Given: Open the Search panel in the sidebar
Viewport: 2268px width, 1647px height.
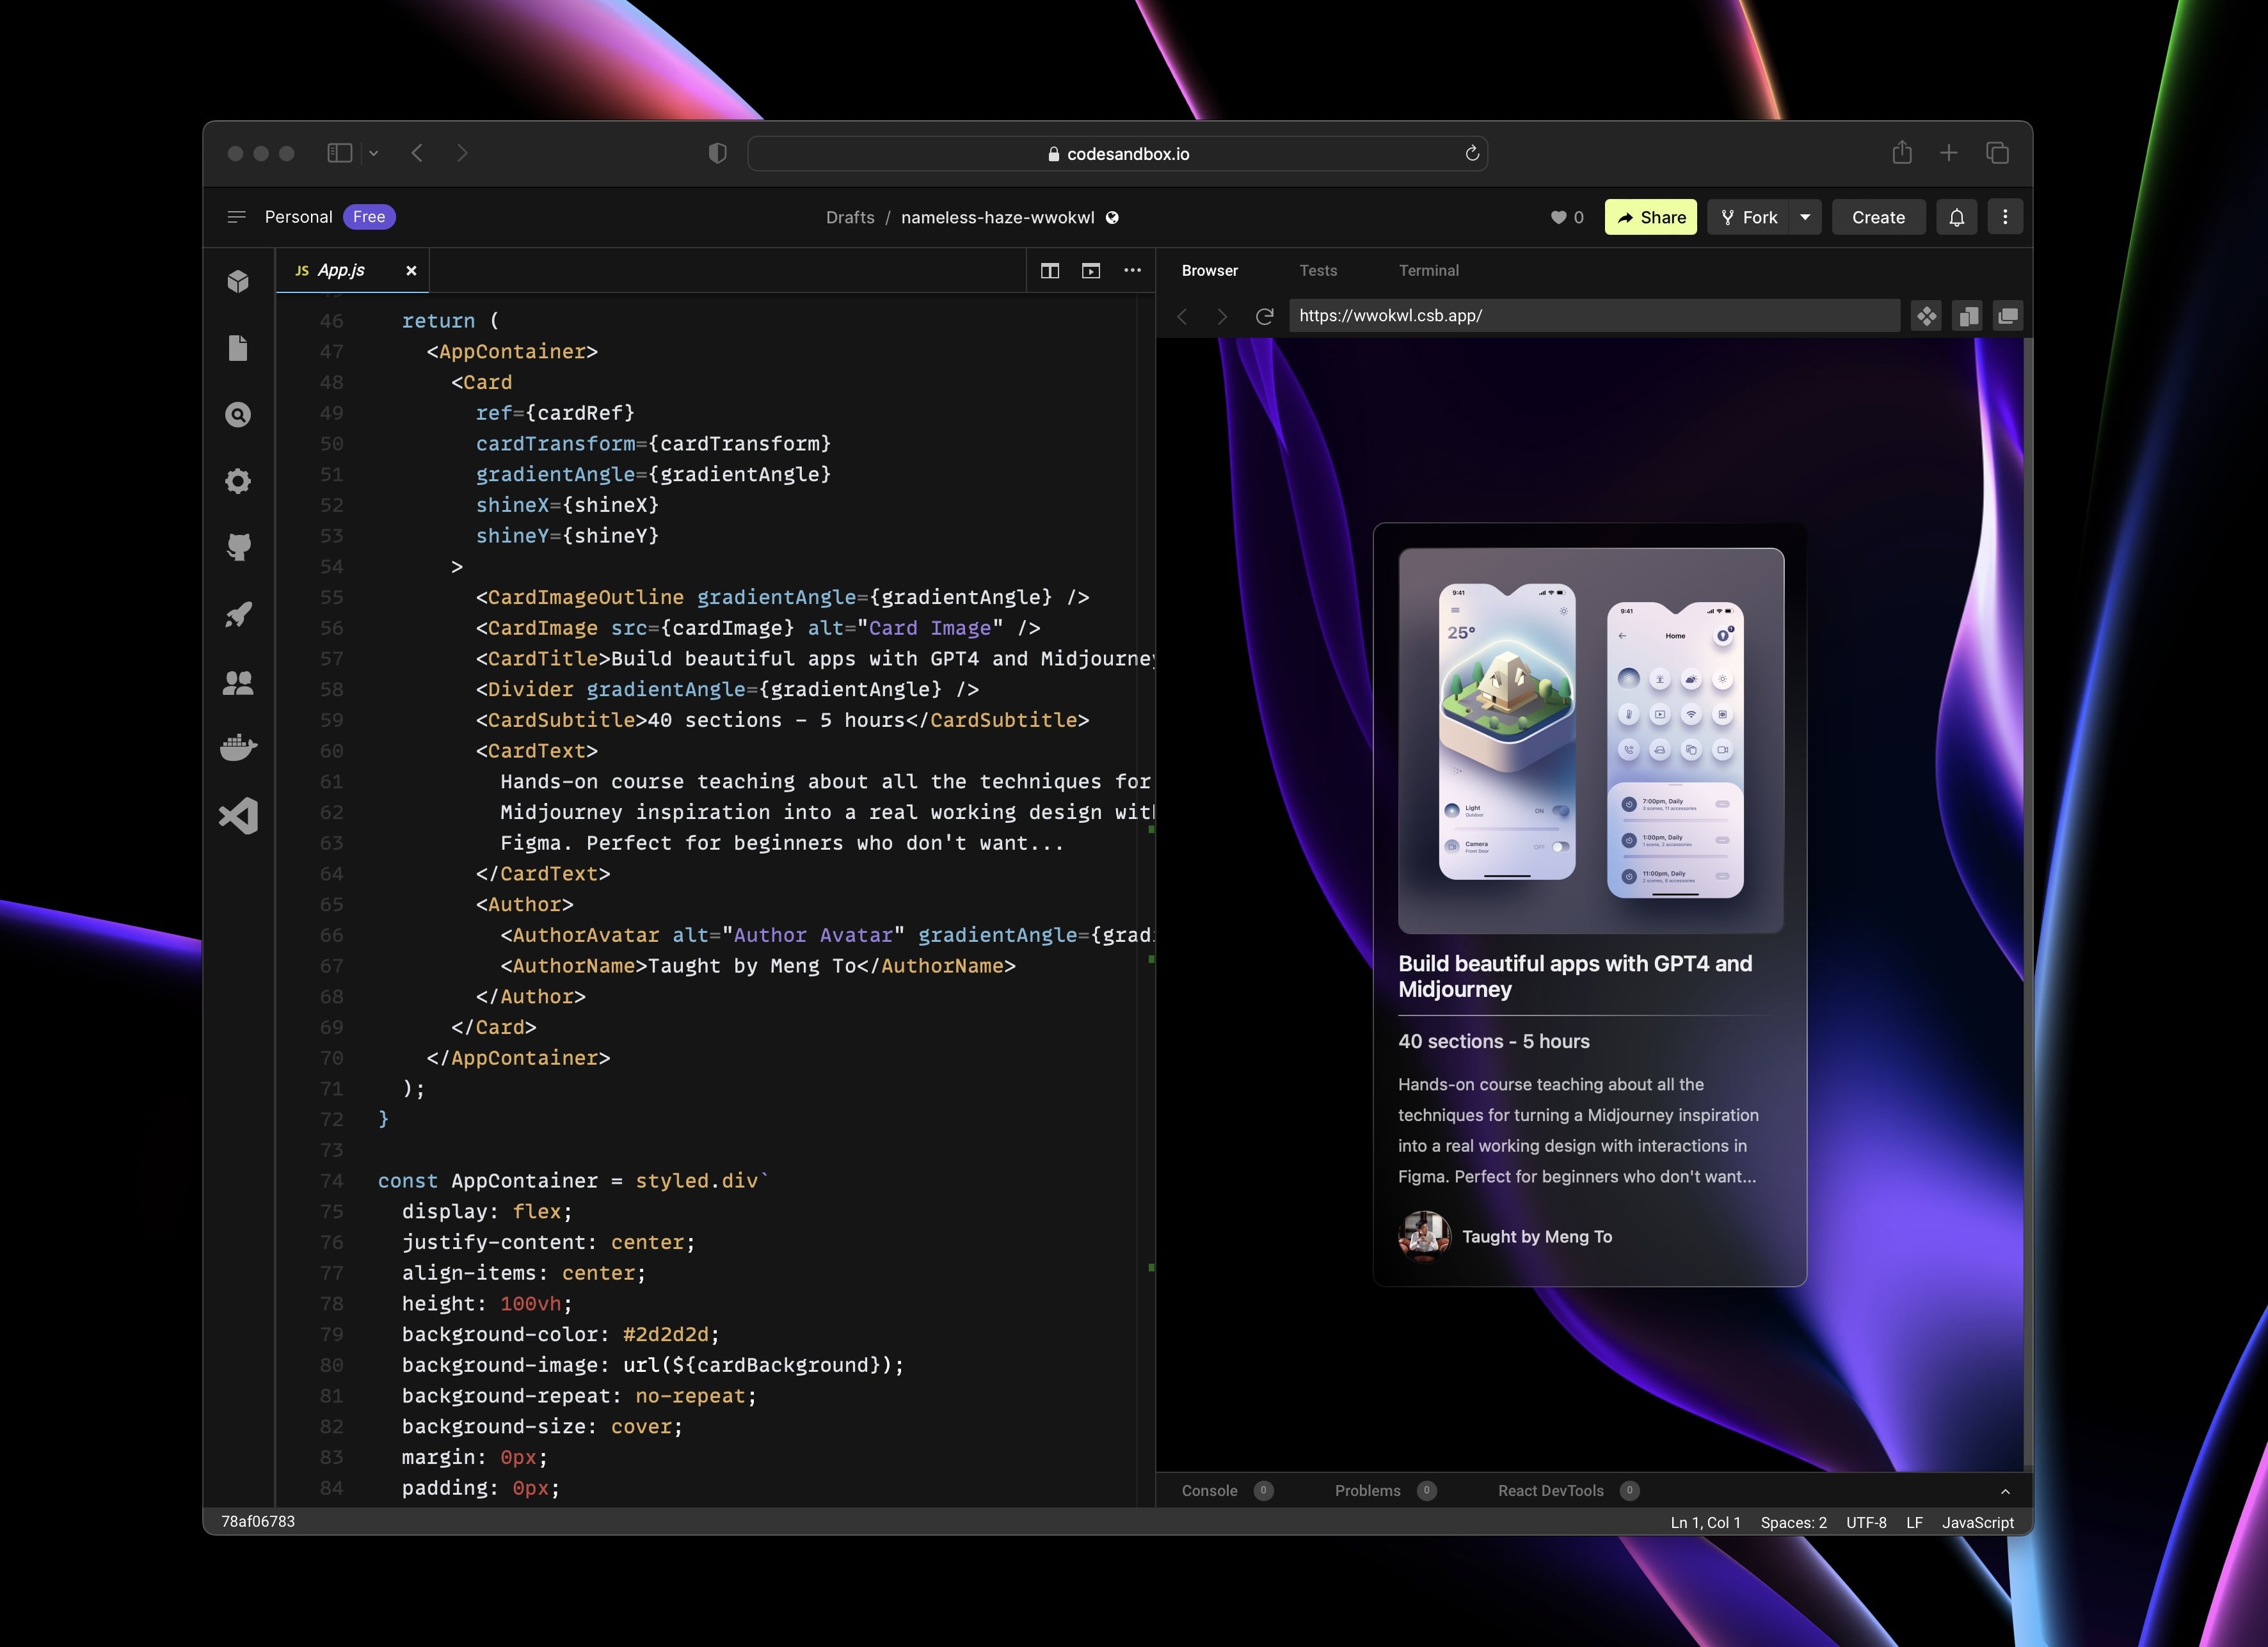Looking at the screenshot, I should click(238, 414).
